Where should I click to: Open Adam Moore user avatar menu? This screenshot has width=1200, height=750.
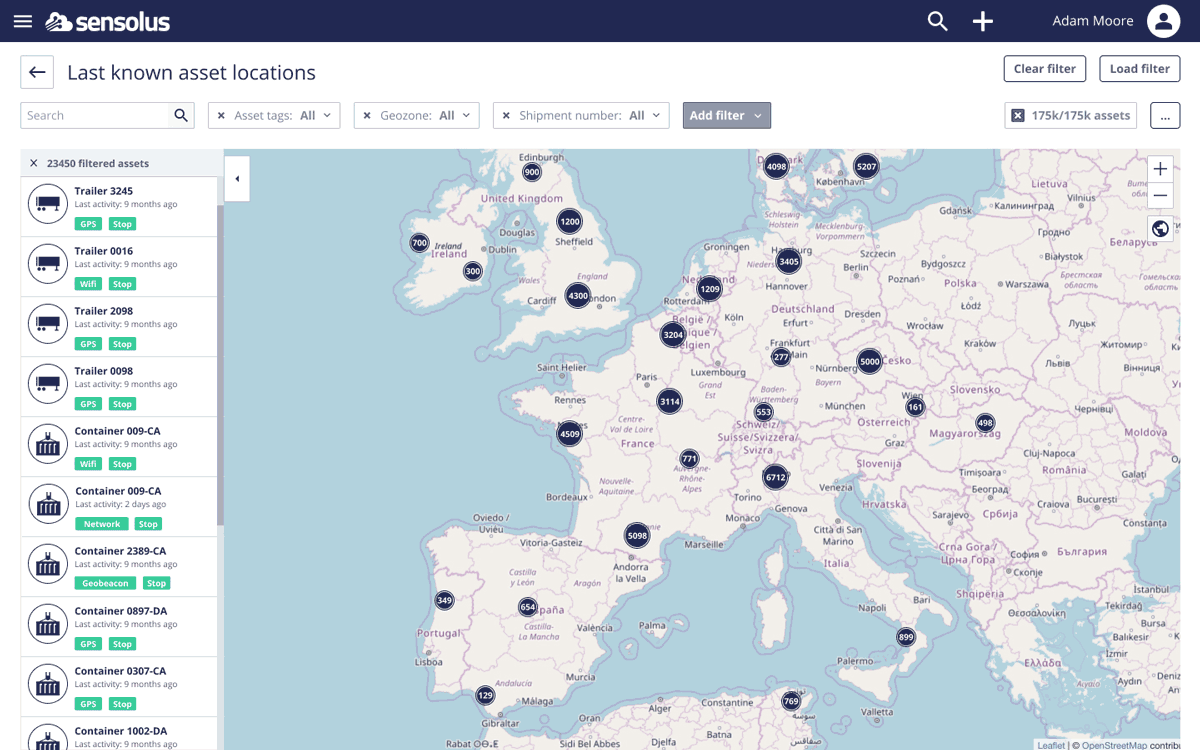[x=1164, y=21]
